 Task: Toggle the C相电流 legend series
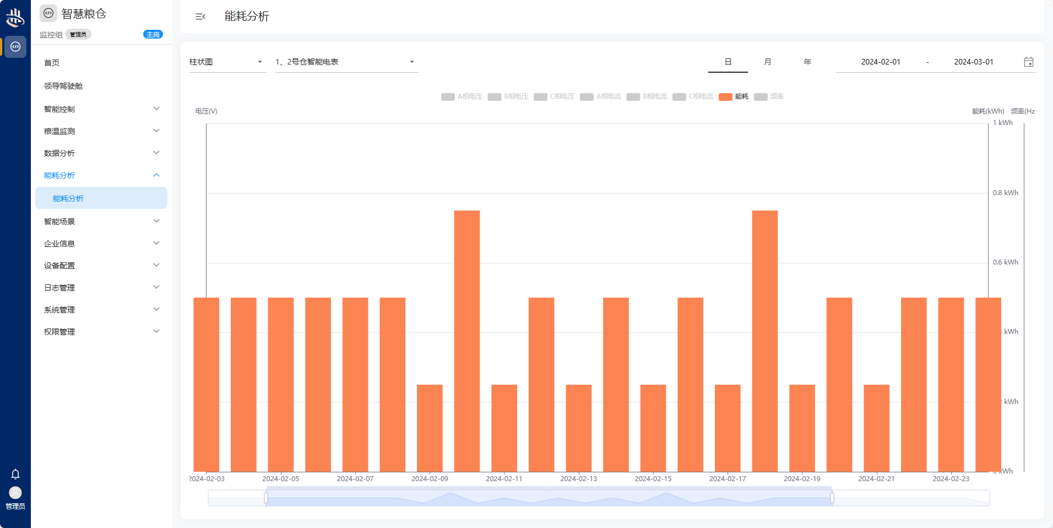[x=693, y=97]
